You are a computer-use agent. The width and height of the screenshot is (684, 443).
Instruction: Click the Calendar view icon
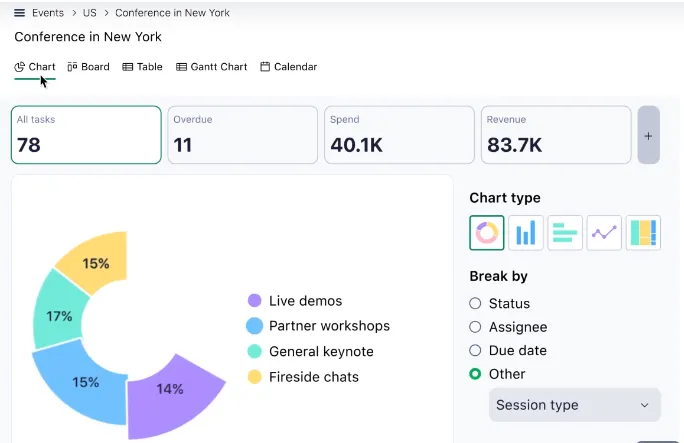[x=265, y=67]
